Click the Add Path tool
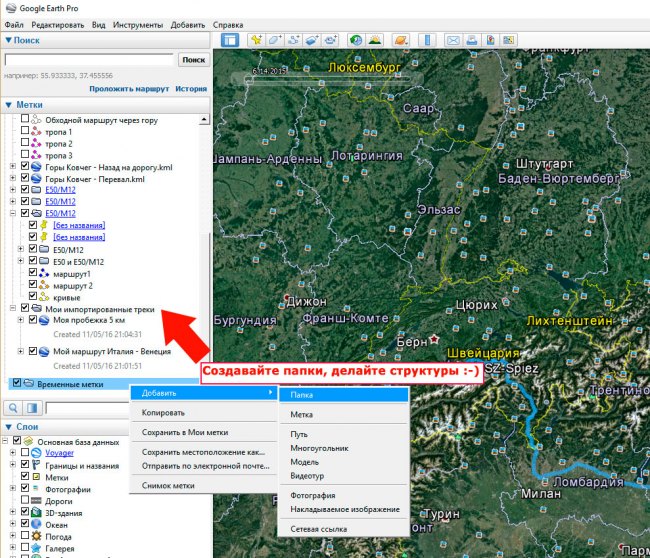This screenshot has height=558, width=650. [293, 40]
